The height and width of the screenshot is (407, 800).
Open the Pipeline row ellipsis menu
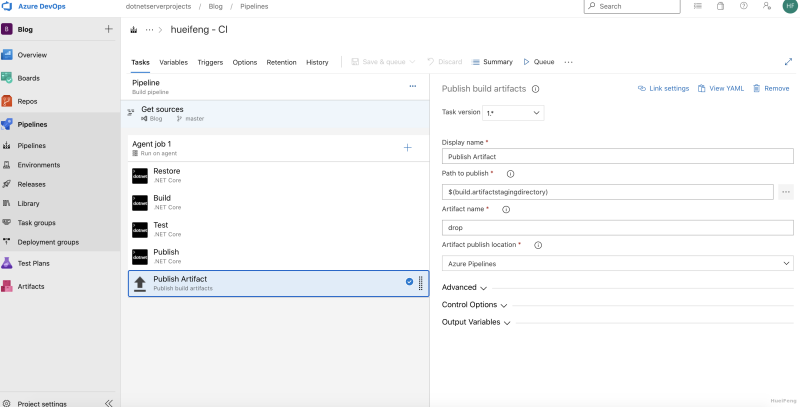pyautogui.click(x=413, y=86)
